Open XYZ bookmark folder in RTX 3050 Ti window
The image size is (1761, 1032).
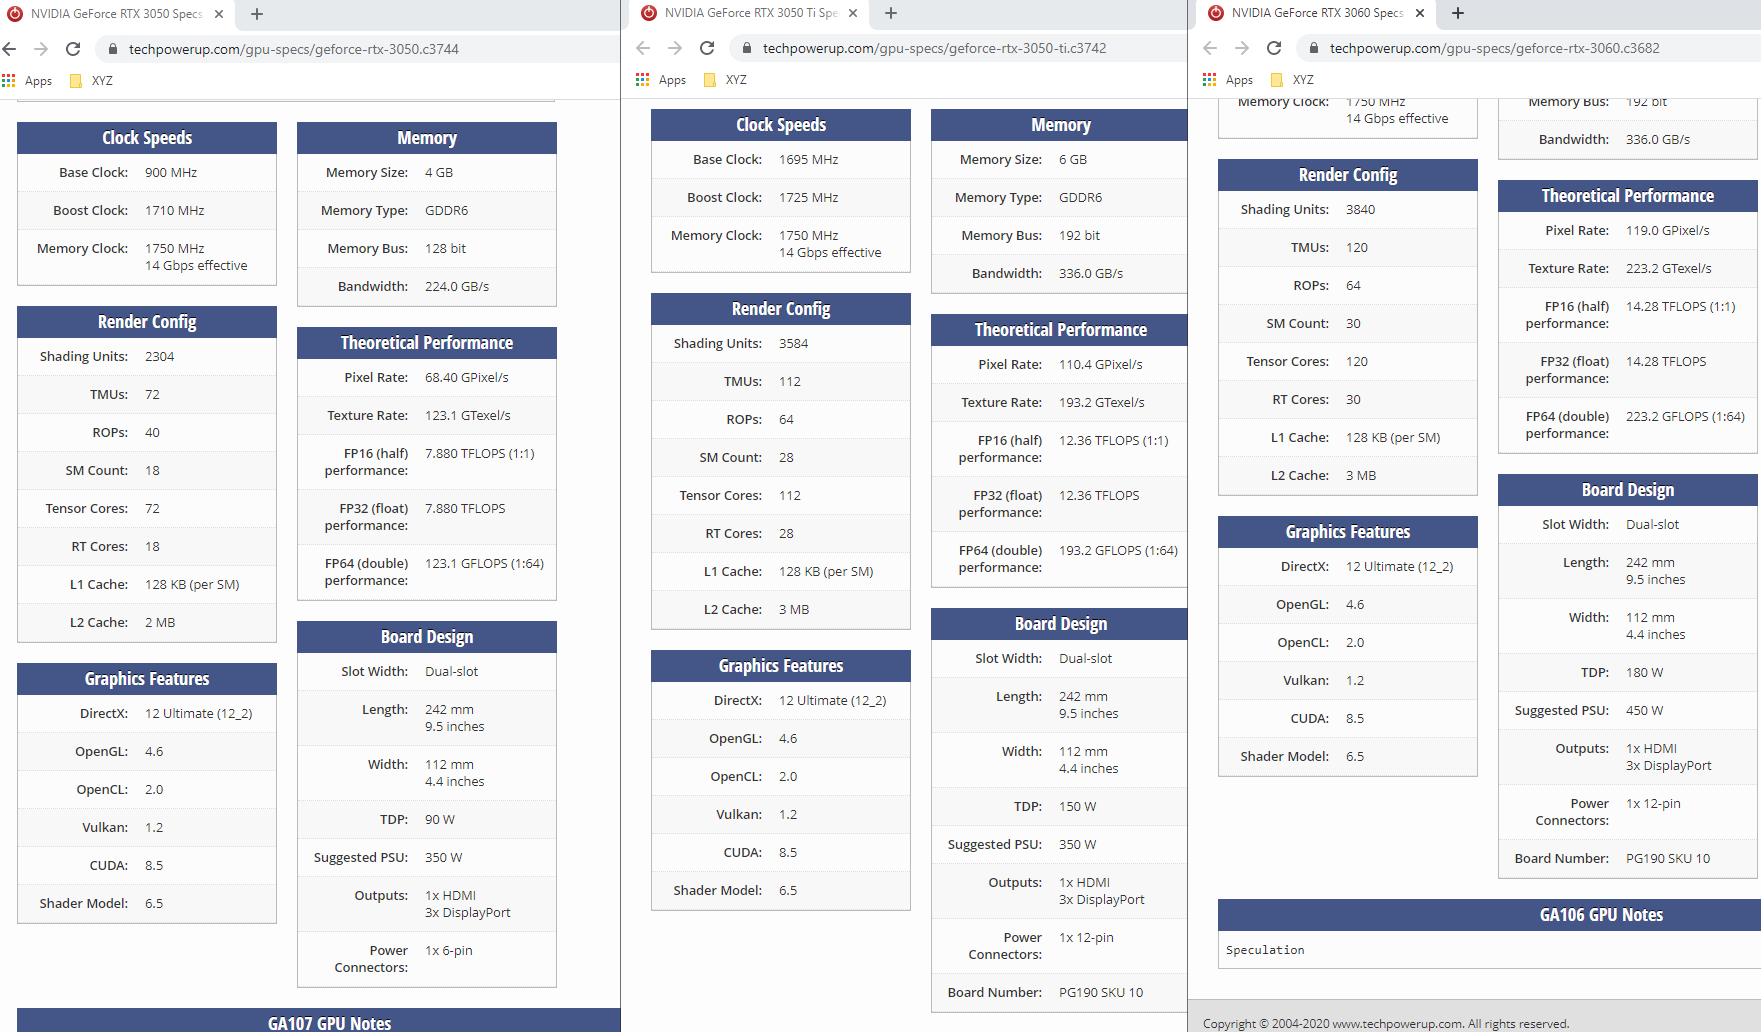pos(725,80)
